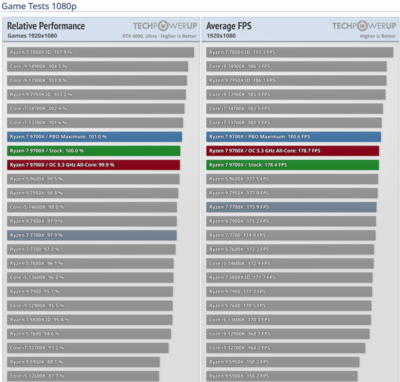Click "Core i9-14900K: 104.5 %" bar

[97, 66]
